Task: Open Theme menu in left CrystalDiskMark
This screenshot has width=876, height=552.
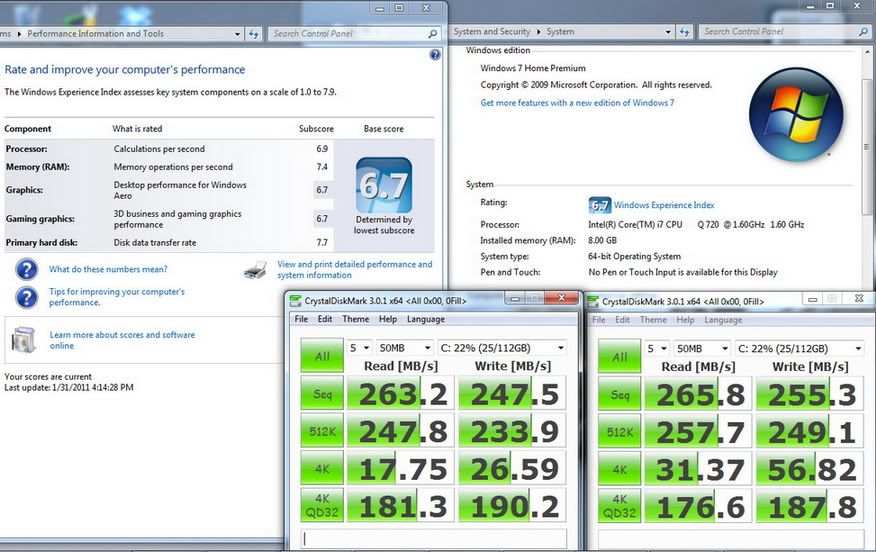Action: [x=355, y=319]
